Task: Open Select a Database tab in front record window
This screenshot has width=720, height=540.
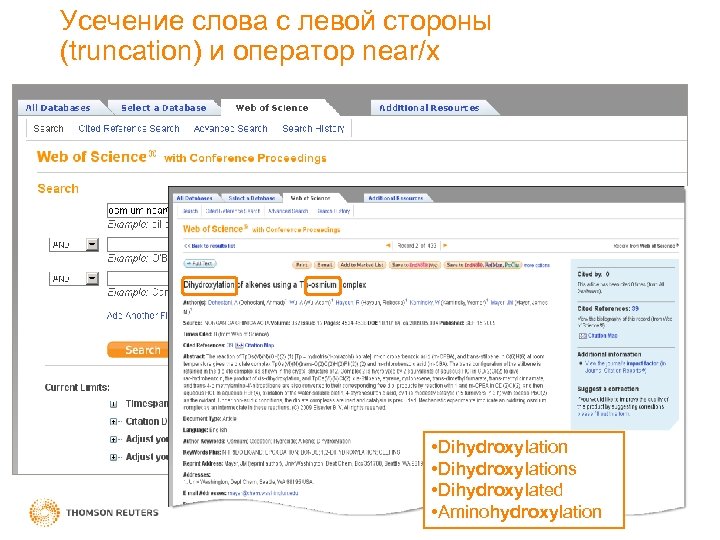Action: [252, 198]
